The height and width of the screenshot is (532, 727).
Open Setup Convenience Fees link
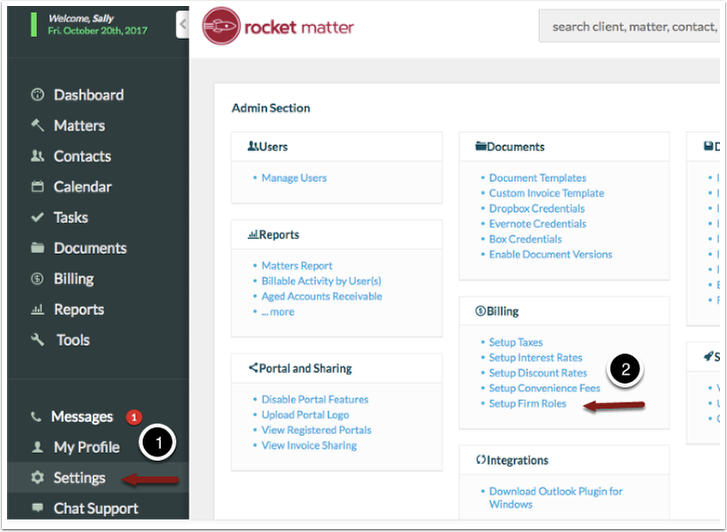click(x=544, y=388)
